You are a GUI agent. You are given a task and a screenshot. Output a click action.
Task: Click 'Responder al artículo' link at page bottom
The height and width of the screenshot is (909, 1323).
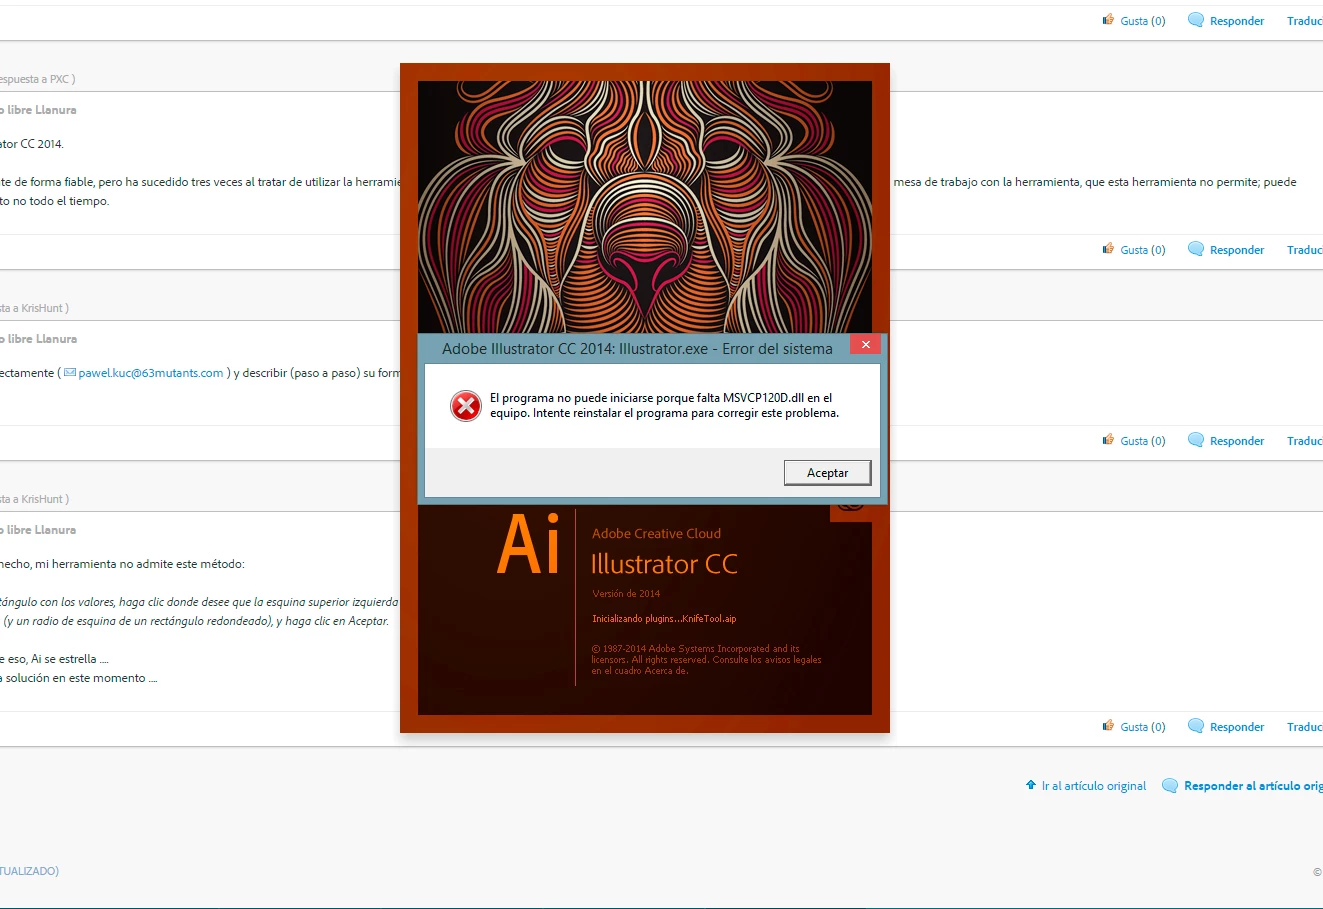[x=1253, y=786]
